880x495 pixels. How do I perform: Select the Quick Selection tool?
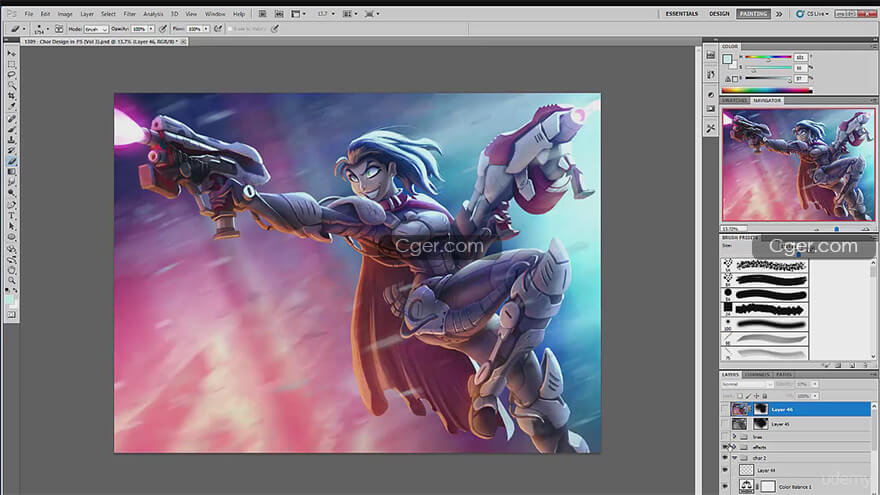[11, 85]
